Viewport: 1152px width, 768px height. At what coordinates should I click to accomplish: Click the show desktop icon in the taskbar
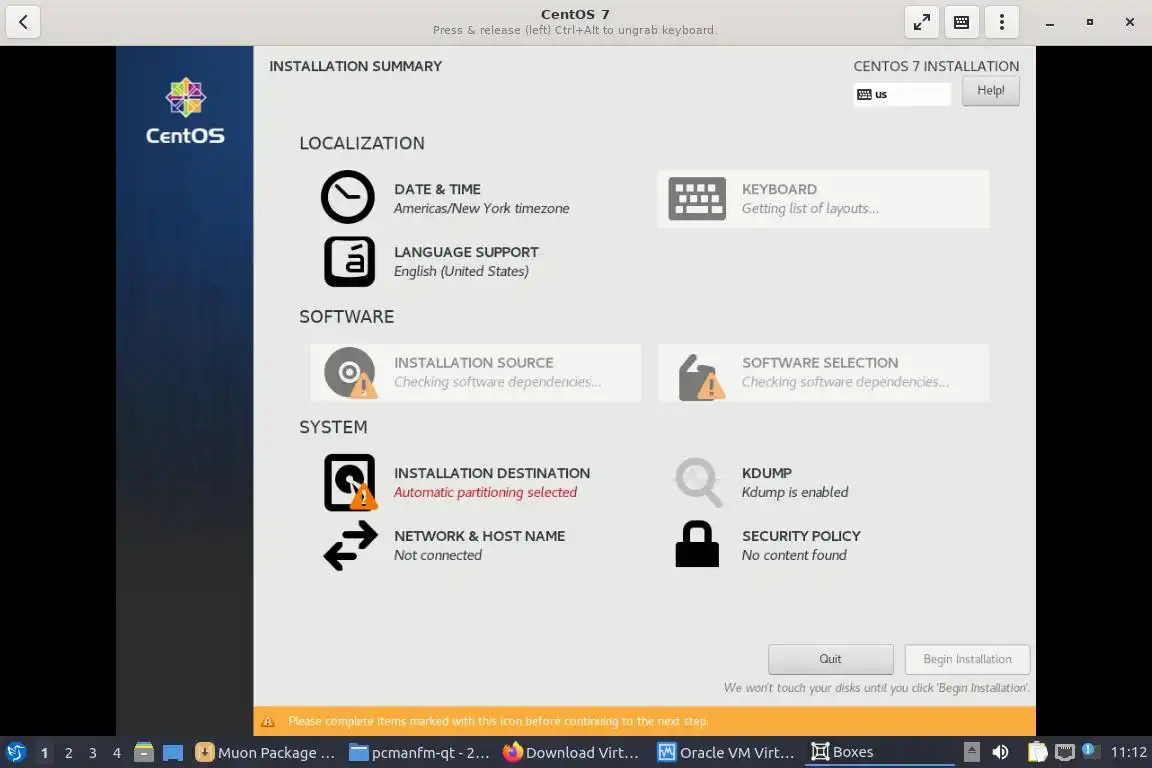coord(173,753)
